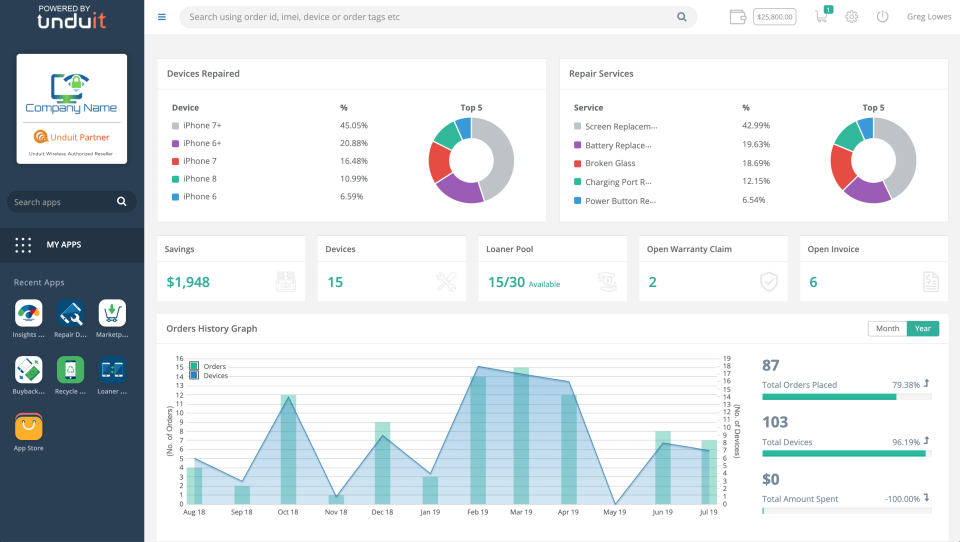Collapse sidebar with hamburger menu icon
960x542 pixels.
(162, 17)
